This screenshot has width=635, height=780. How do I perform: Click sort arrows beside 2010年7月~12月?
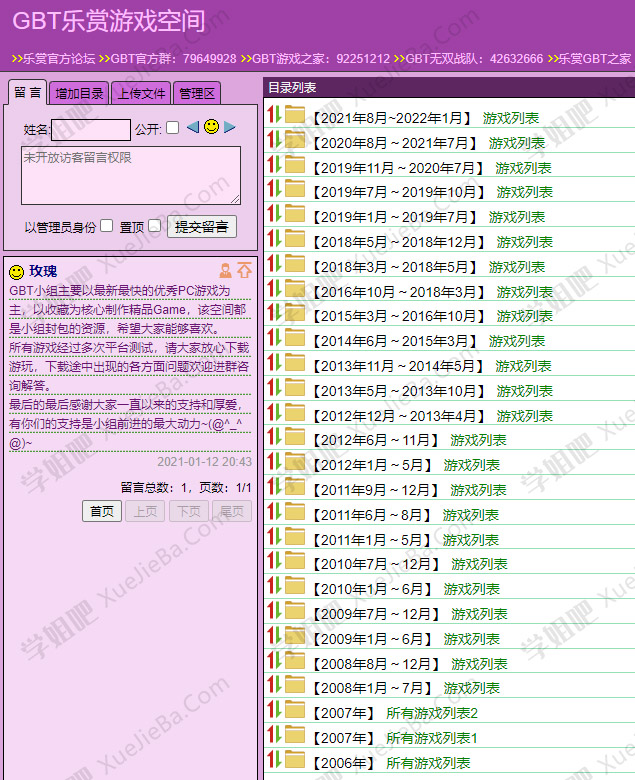pos(274,560)
